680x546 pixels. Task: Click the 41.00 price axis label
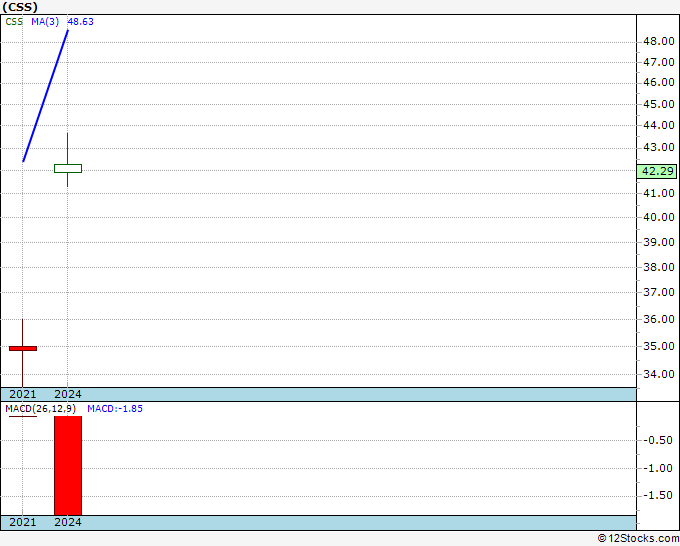click(659, 193)
